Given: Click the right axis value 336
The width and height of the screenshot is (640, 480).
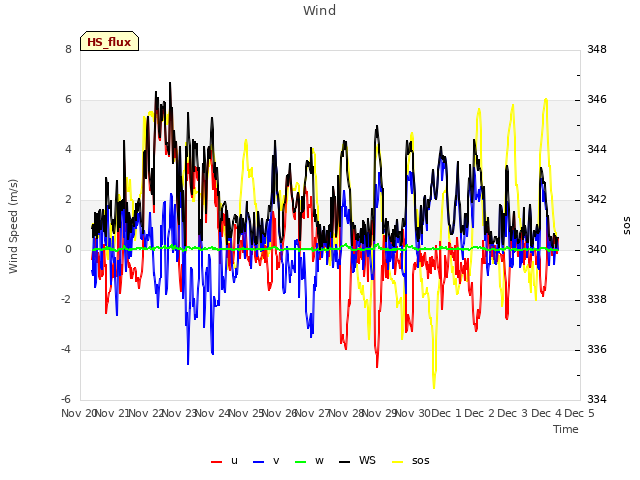Looking at the screenshot, I should tap(597, 349).
